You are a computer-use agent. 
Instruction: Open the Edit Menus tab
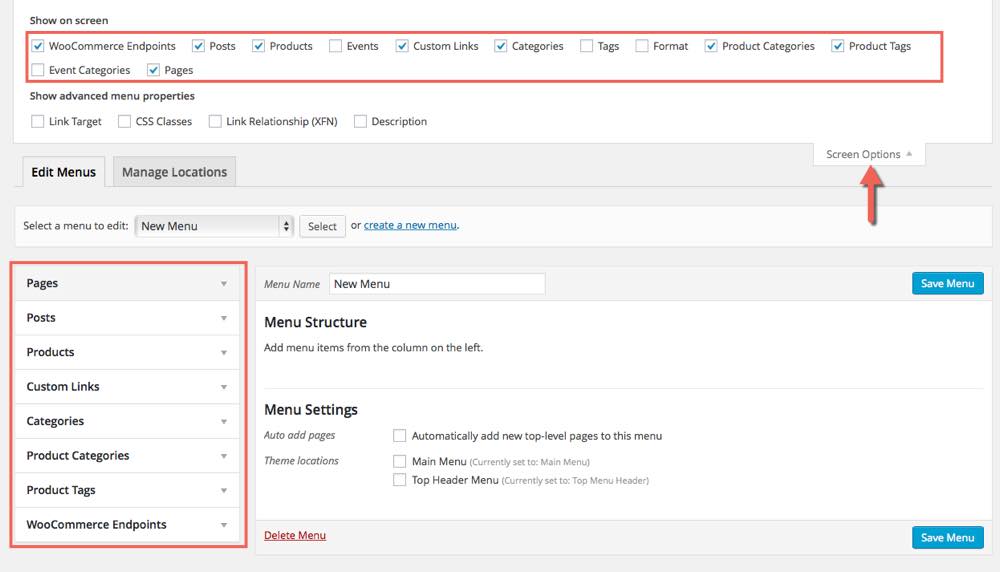pos(63,172)
